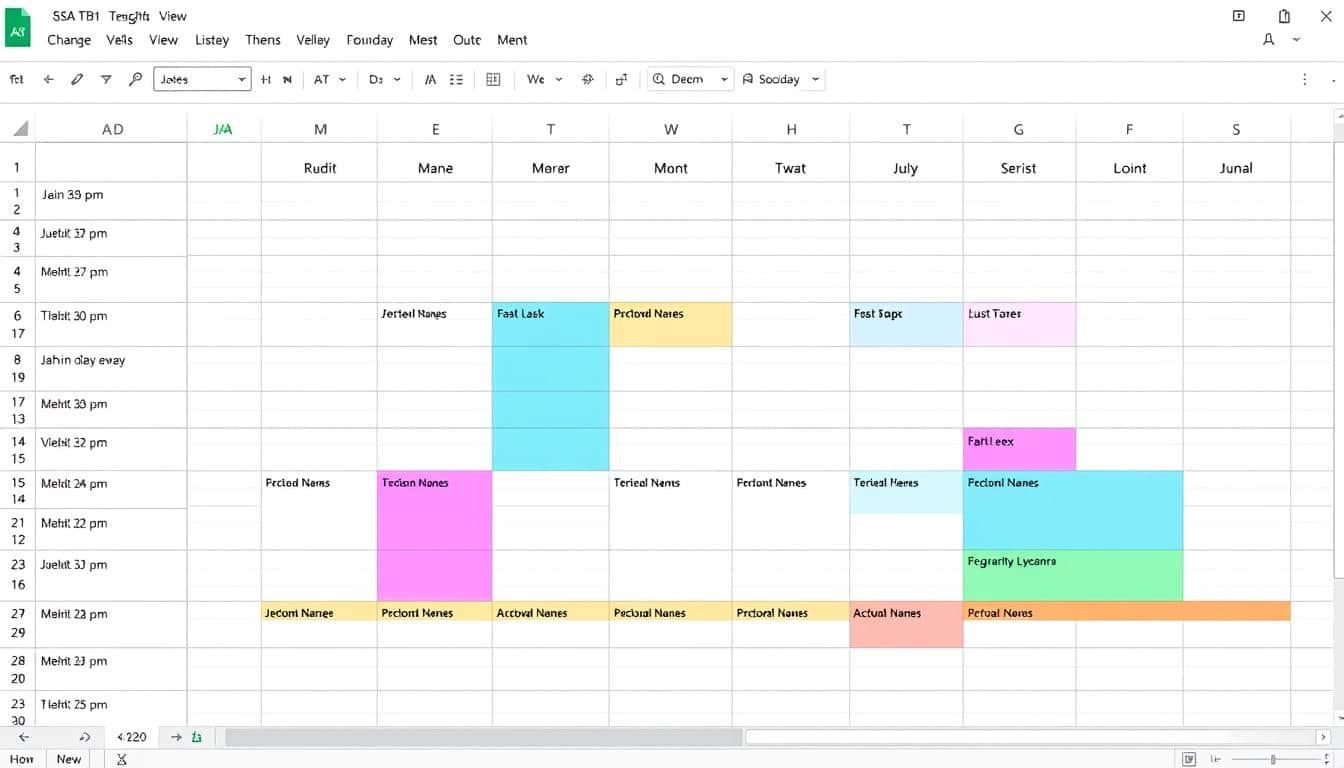Click the gear-like icon after 'We'
Screen dimensions: 1344x768
tap(588, 79)
